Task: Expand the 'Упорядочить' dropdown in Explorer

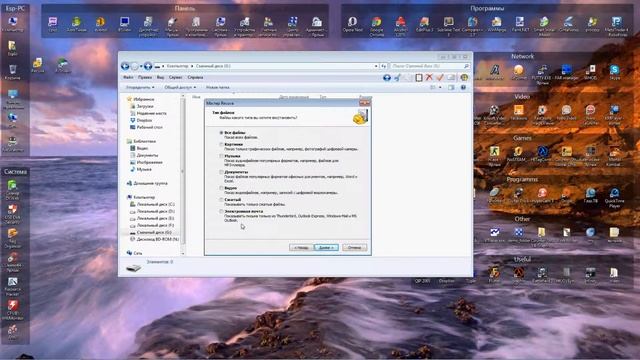Action: pyautogui.click(x=140, y=87)
